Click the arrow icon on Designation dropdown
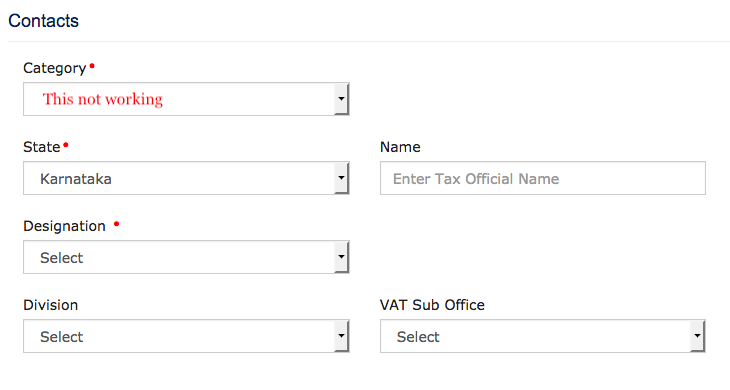 (341, 257)
